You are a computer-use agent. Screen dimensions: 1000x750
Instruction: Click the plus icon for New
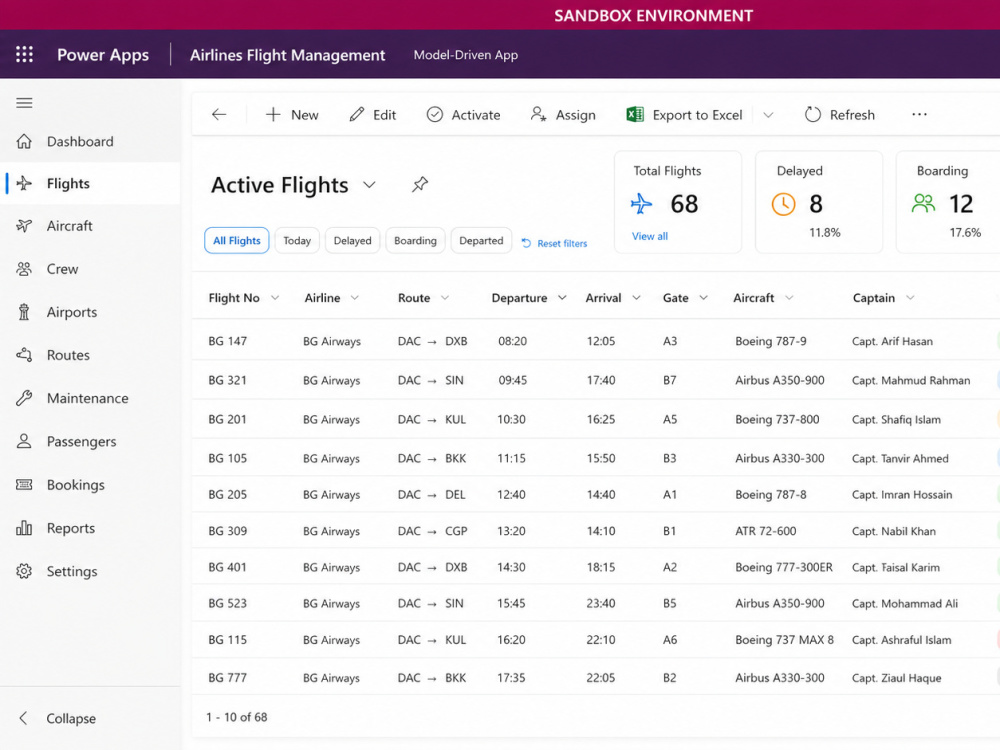tap(273, 115)
